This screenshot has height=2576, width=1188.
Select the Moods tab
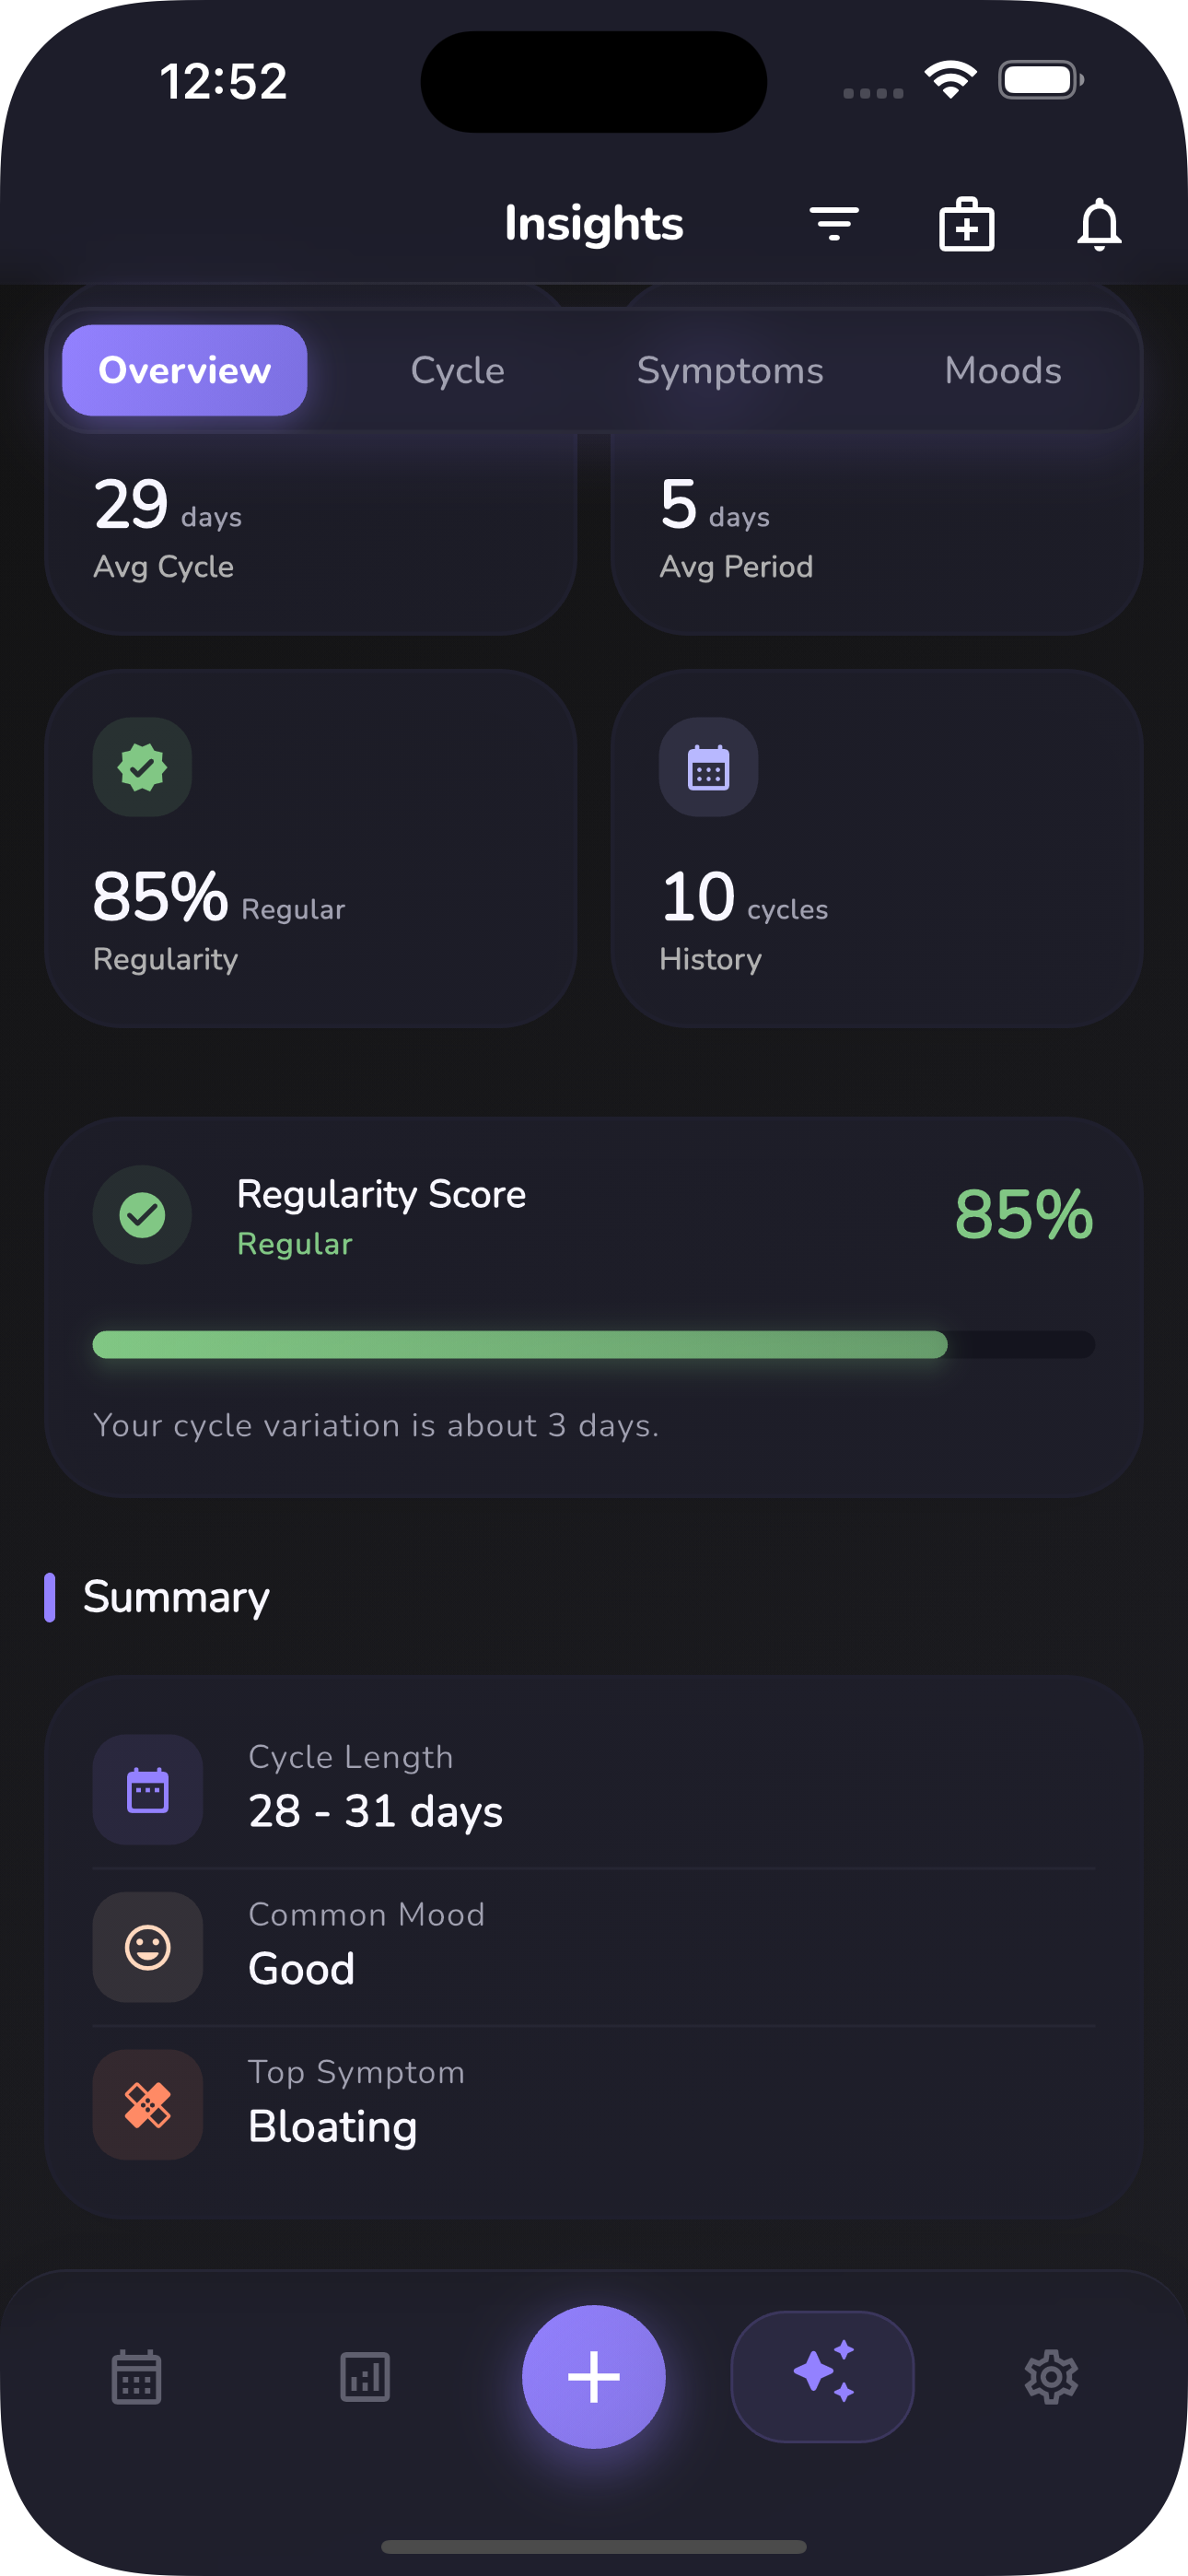click(x=1002, y=371)
